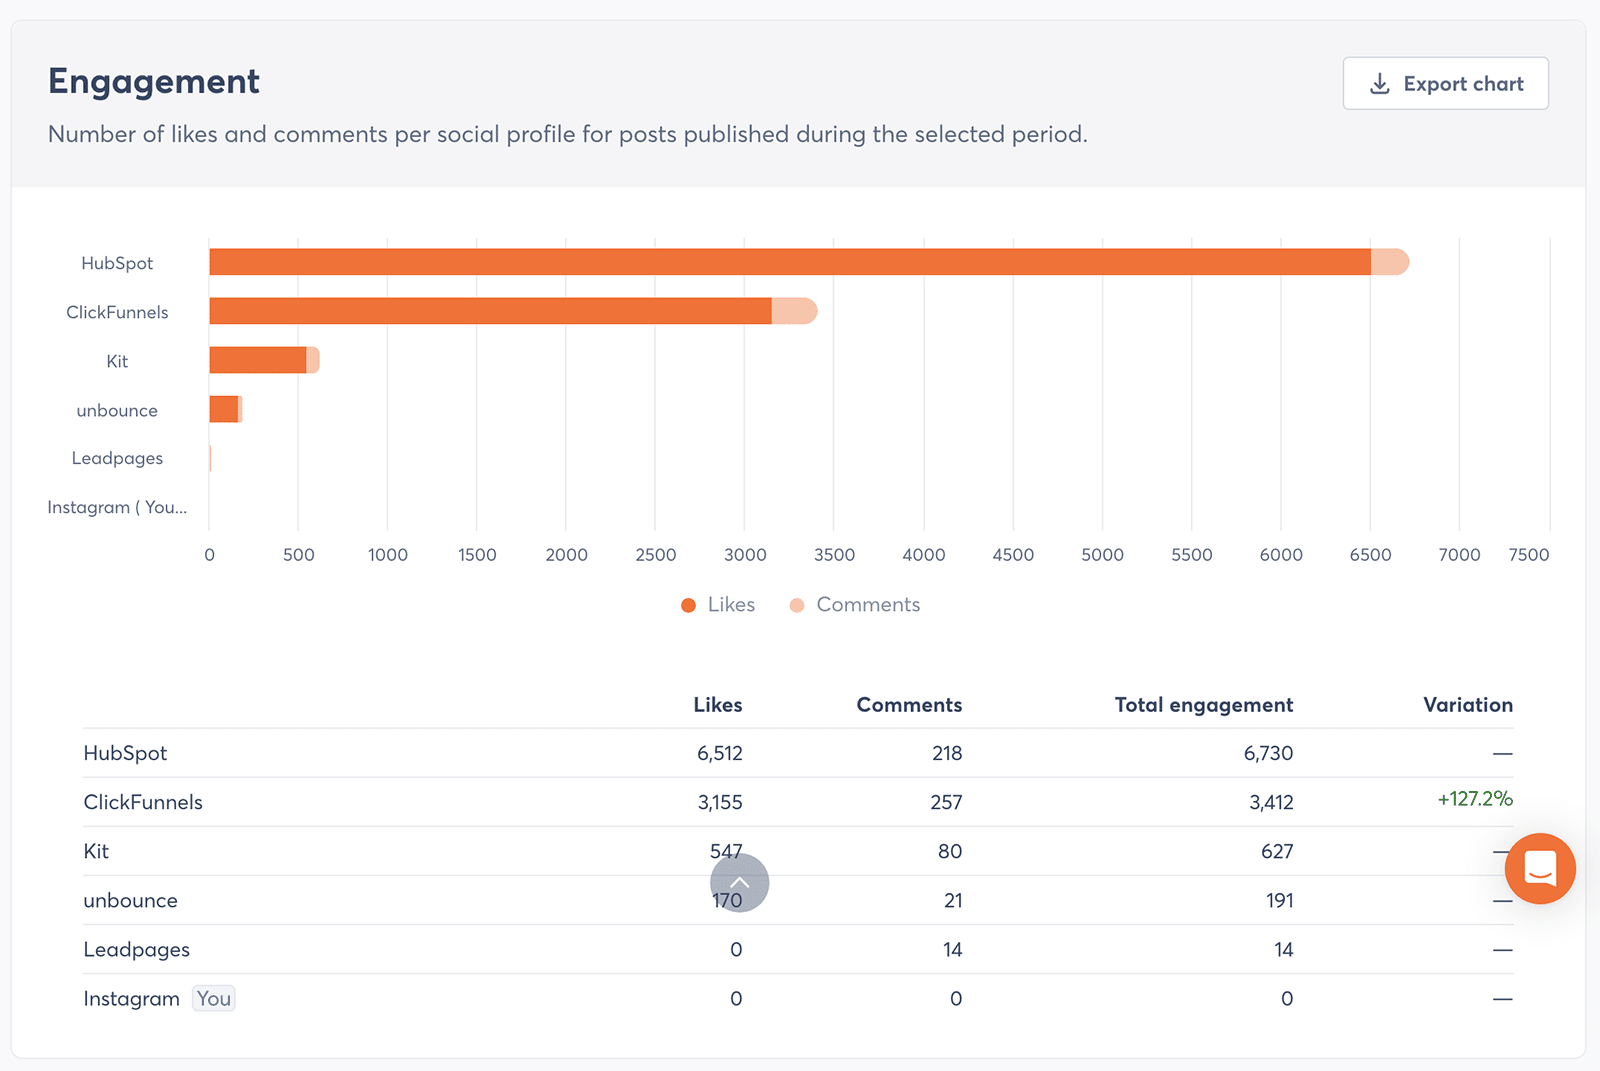Click the 14 comments value for Leadpages
This screenshot has width=1600, height=1071.
tap(952, 949)
